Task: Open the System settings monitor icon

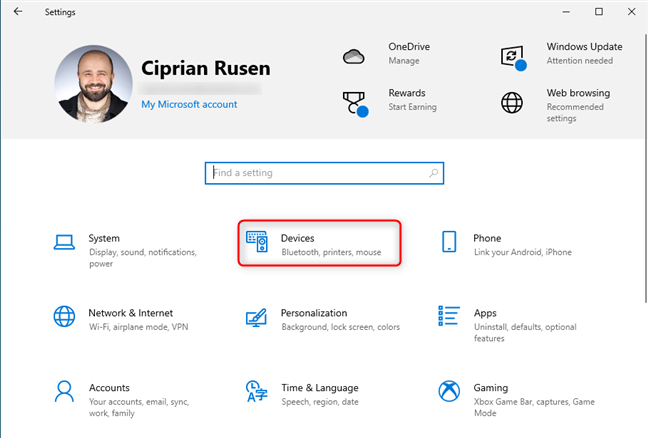Action: (64, 243)
